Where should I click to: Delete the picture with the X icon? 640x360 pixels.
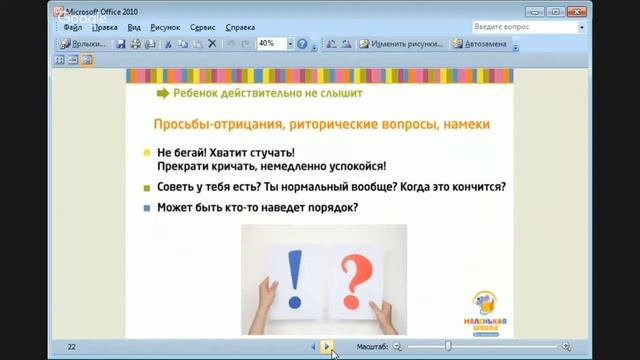212,43
